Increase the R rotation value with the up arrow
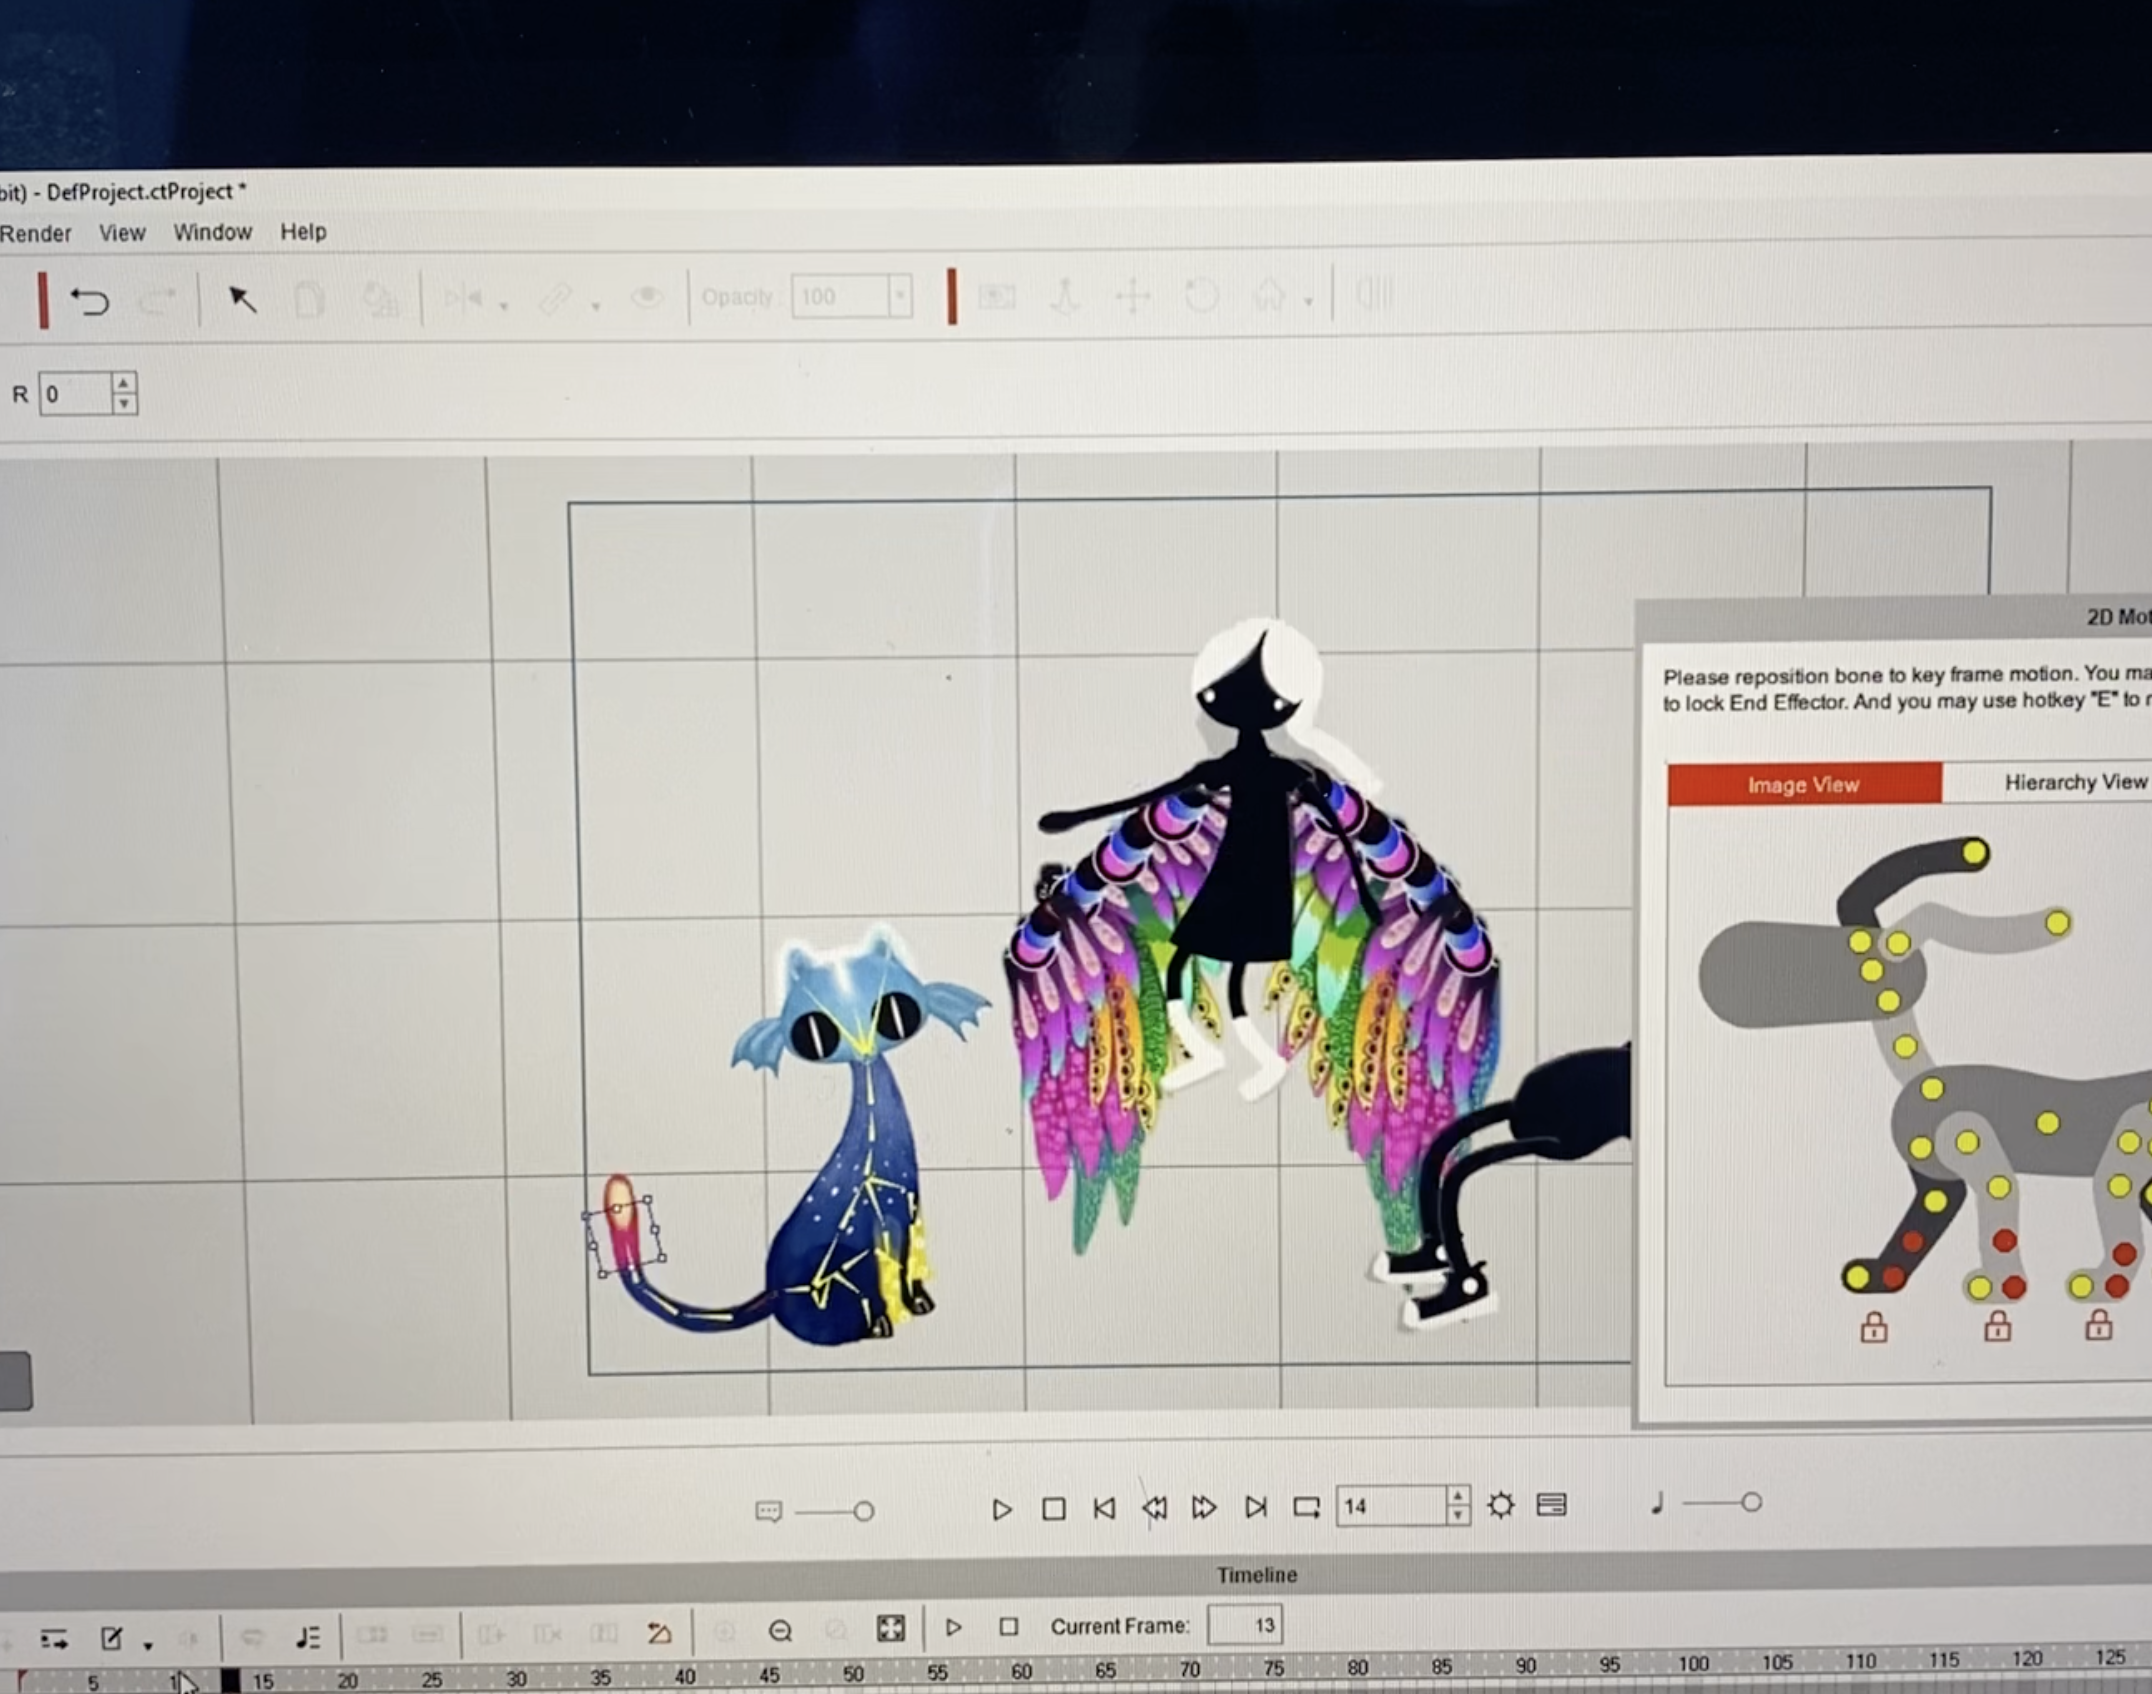This screenshot has height=1694, width=2152. tap(123, 383)
